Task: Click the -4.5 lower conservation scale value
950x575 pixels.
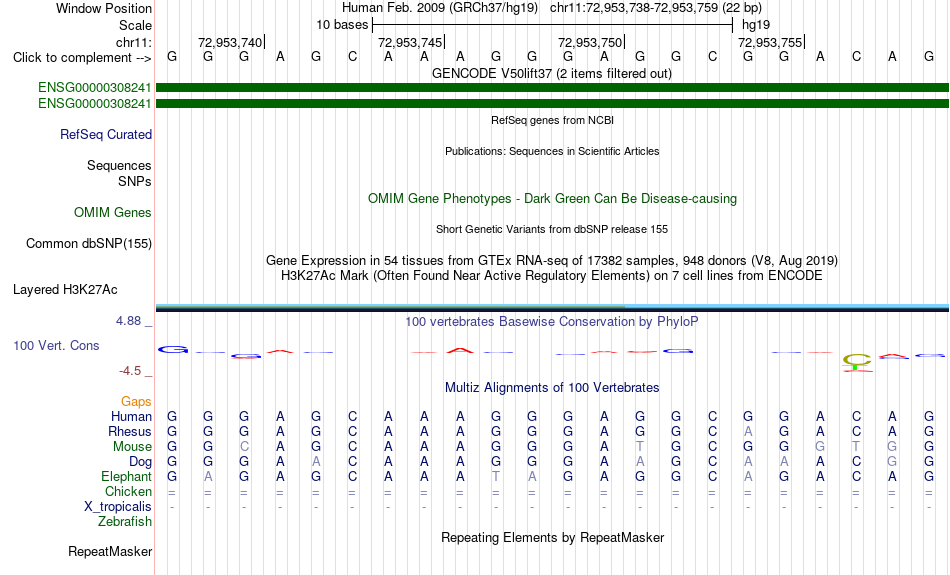Action: (x=130, y=371)
